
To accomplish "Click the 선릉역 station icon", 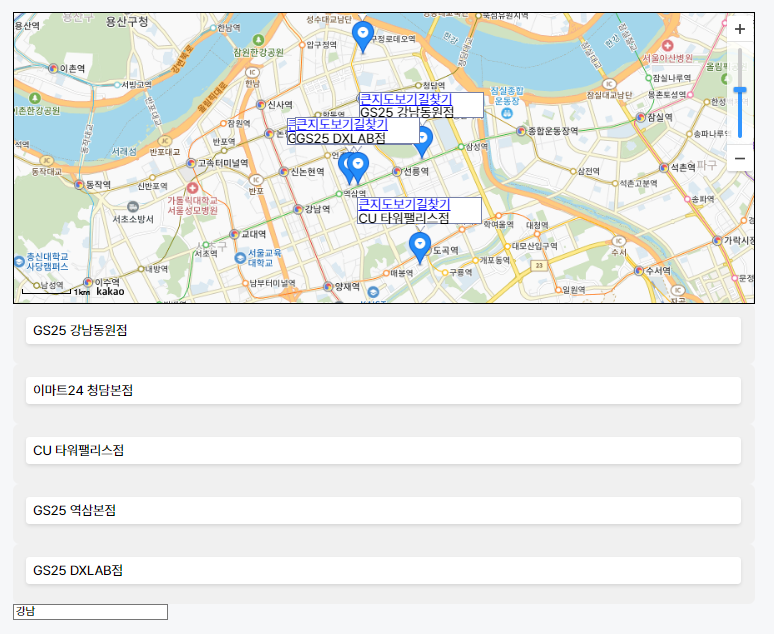I will click(397, 171).
